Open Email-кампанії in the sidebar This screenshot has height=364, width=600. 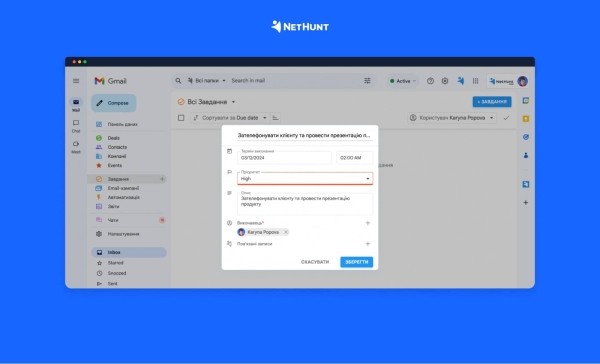123,188
